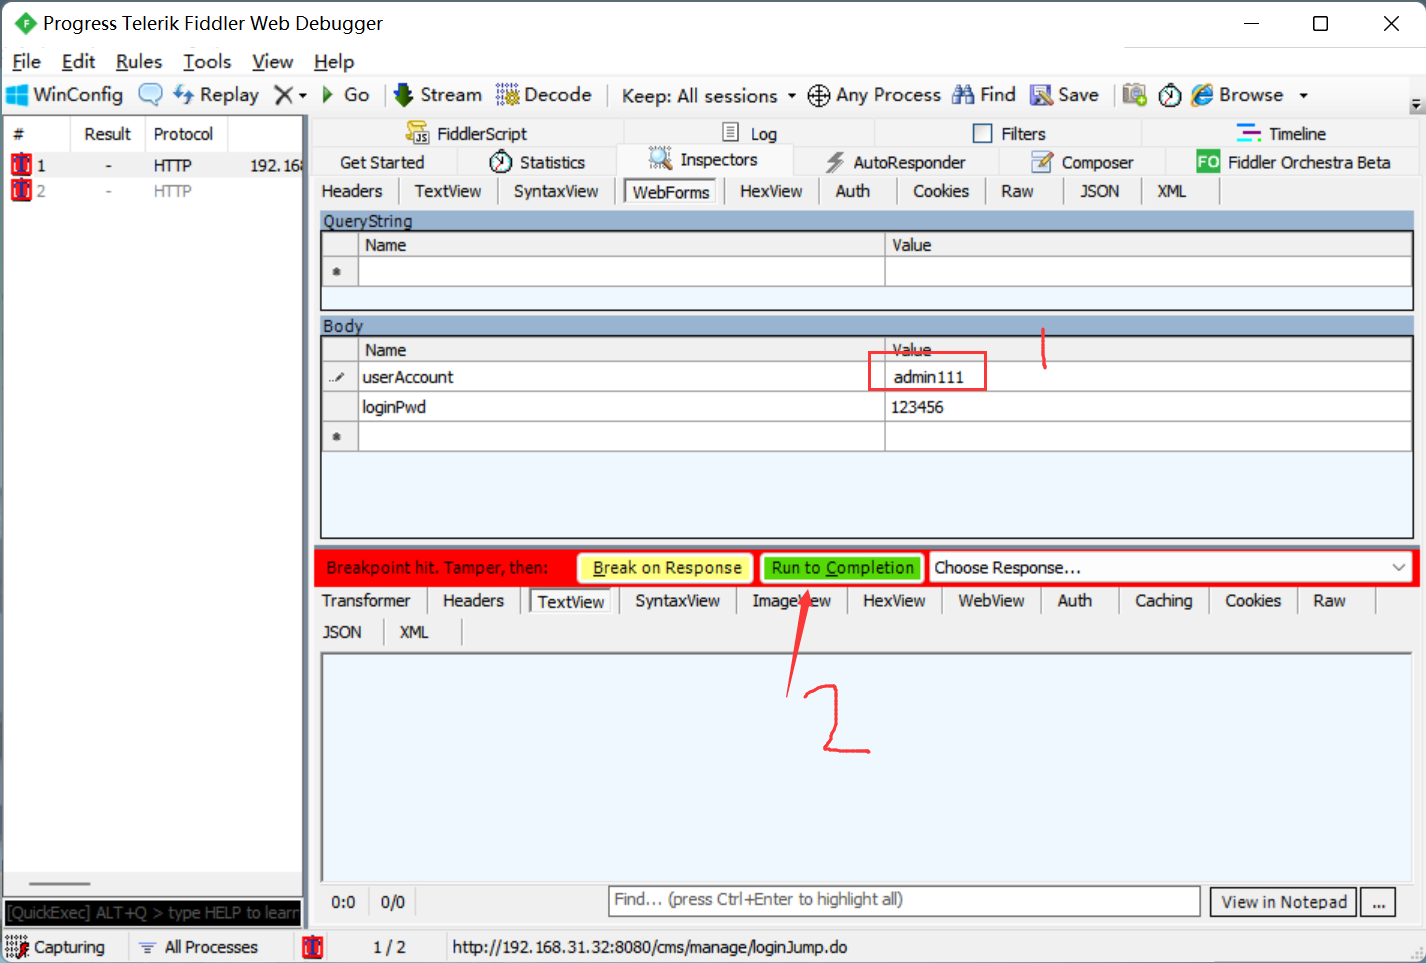Open WinConfig from the toolbar
The width and height of the screenshot is (1426, 963).
tap(65, 95)
